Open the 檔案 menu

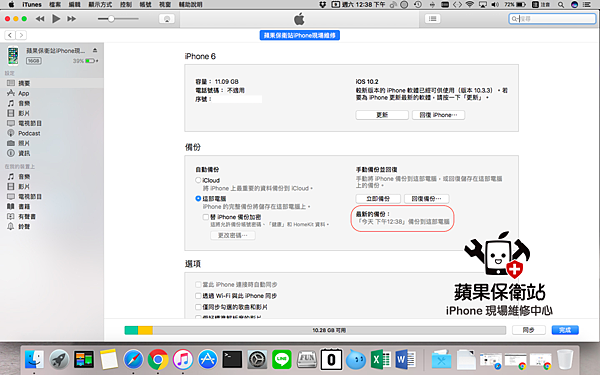click(x=55, y=5)
